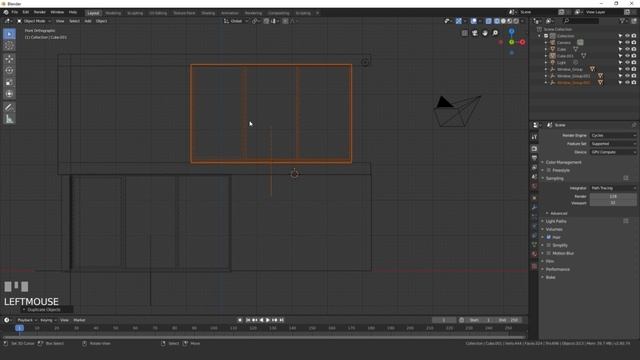Screen dimensions: 640x360
Task: Open the Material properties tab icon
Action: [534, 254]
